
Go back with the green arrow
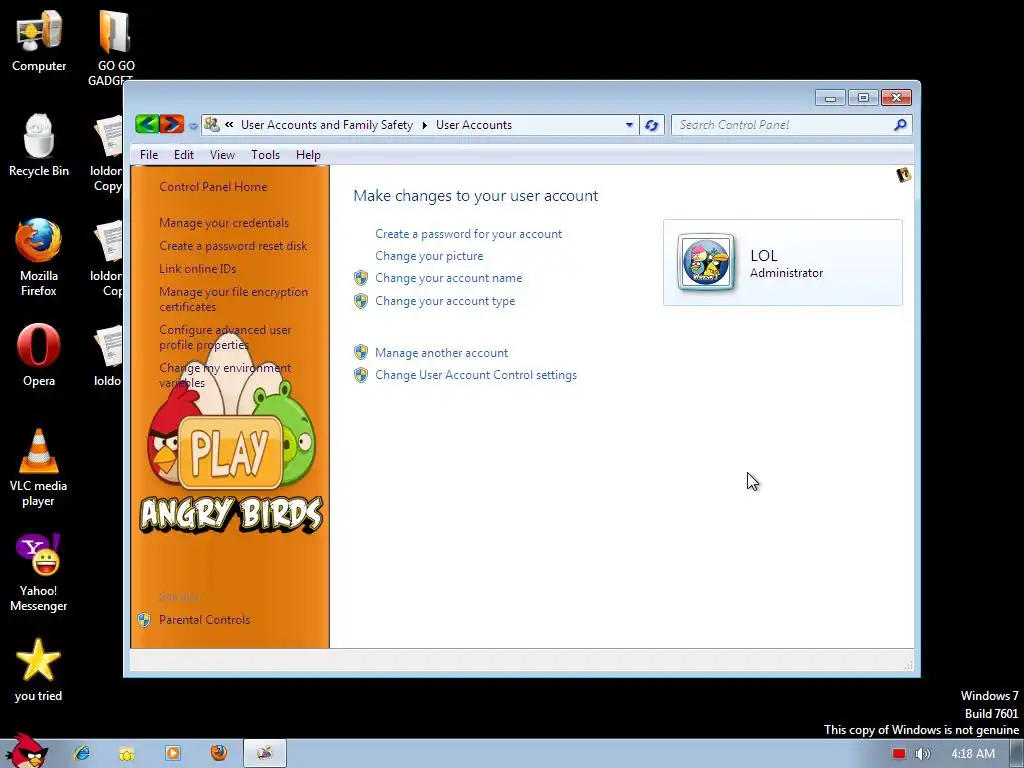coord(147,123)
